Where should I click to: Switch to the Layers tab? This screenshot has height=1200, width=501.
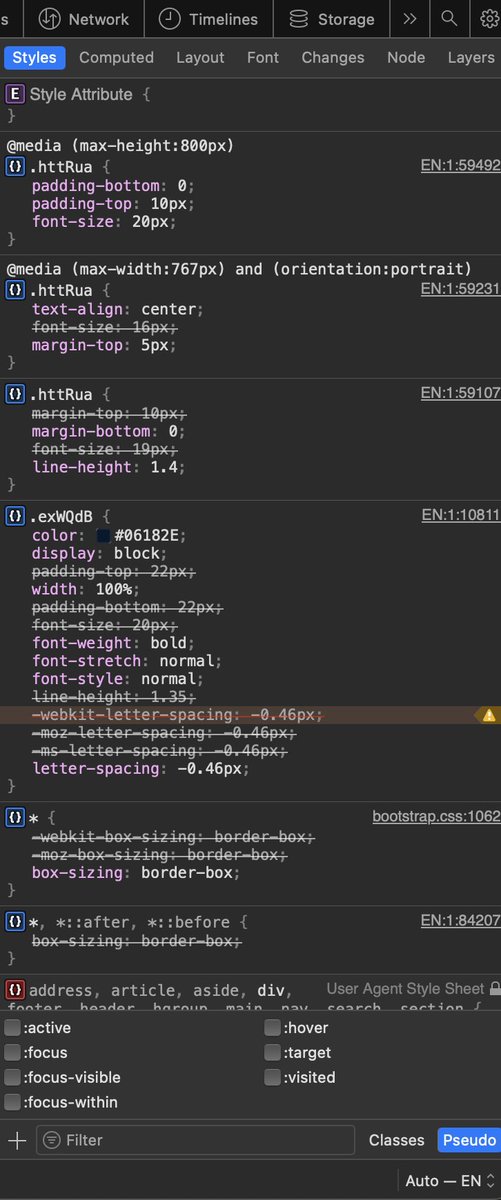[471, 57]
